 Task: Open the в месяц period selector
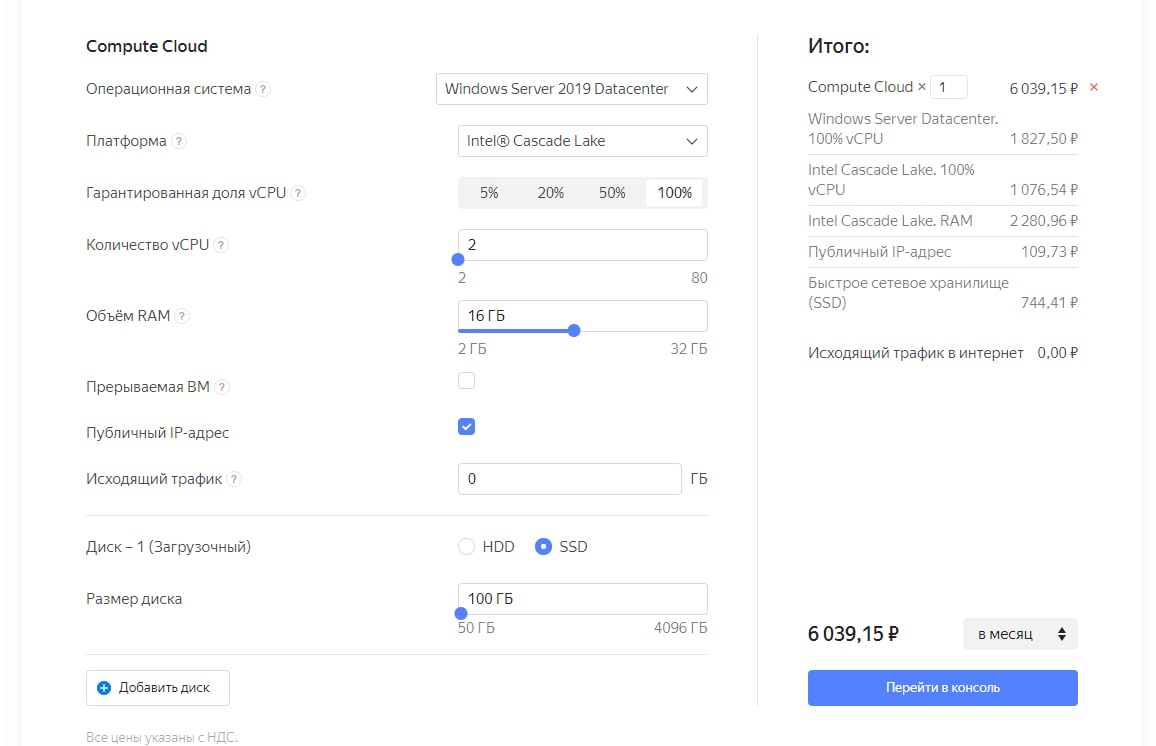pyautogui.click(x=1020, y=634)
